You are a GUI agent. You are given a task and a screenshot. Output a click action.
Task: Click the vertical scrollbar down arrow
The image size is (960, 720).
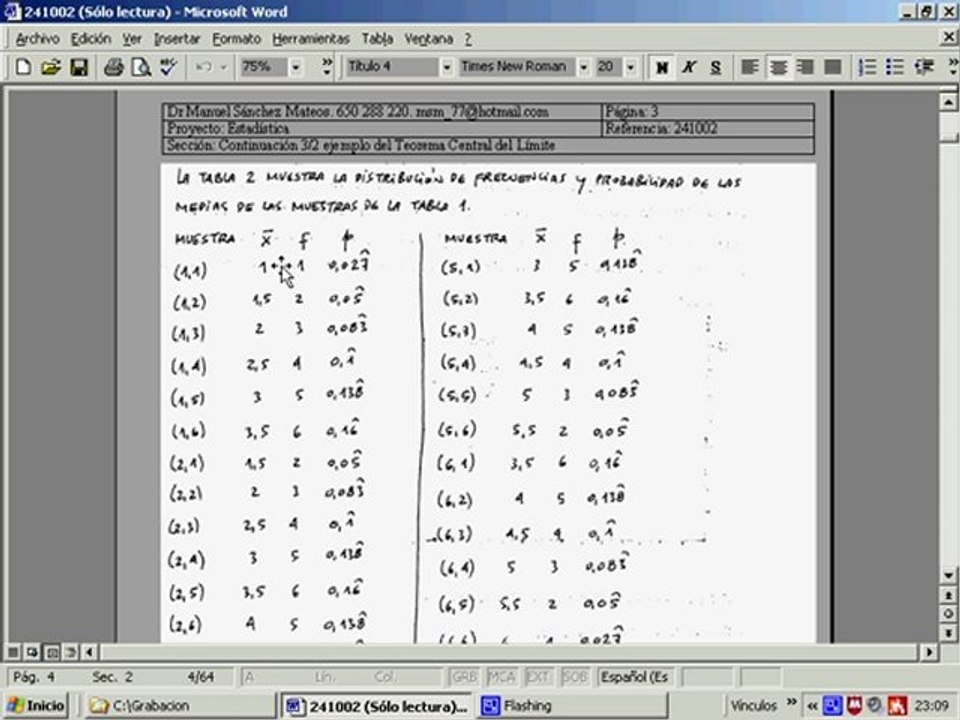pyautogui.click(x=948, y=575)
